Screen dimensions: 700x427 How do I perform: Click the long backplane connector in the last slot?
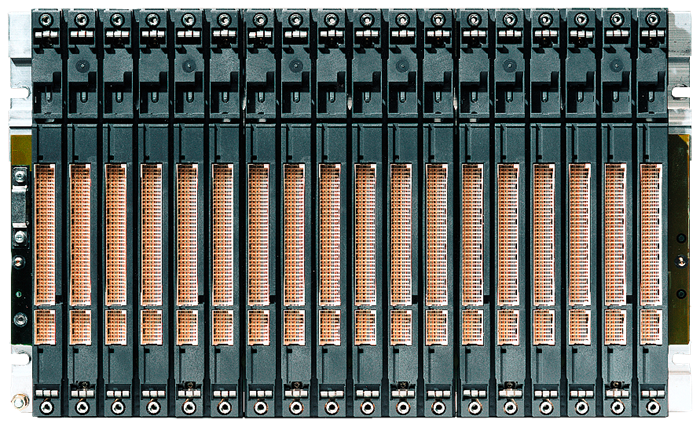coord(650,235)
